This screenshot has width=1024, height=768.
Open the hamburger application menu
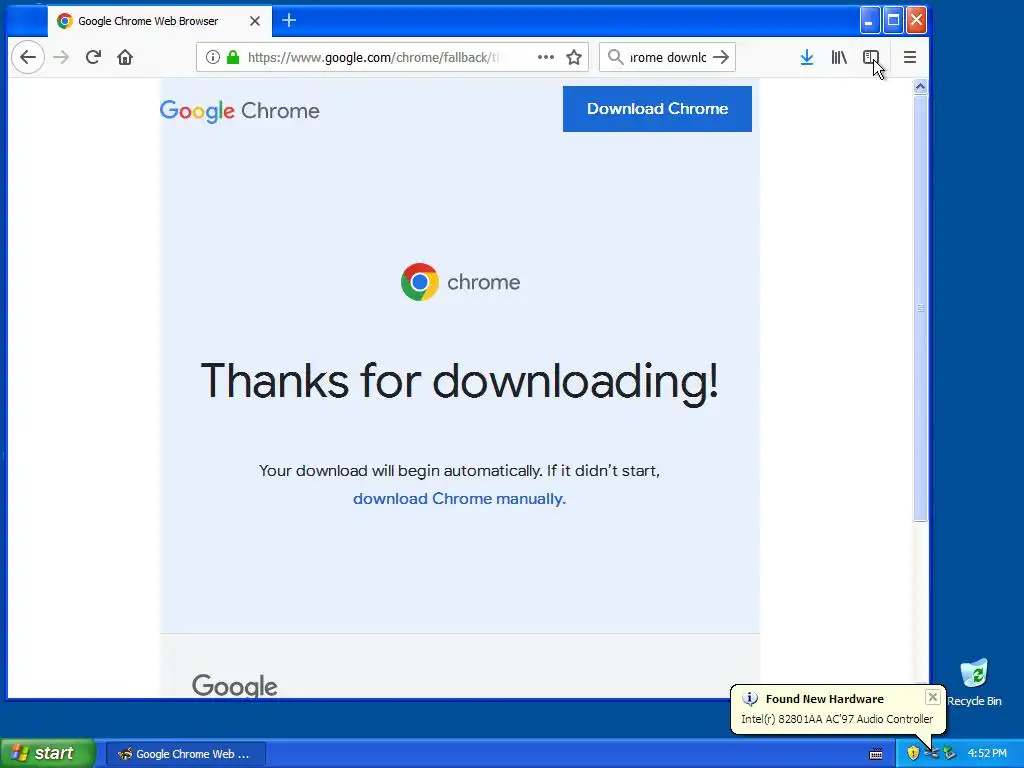(910, 57)
